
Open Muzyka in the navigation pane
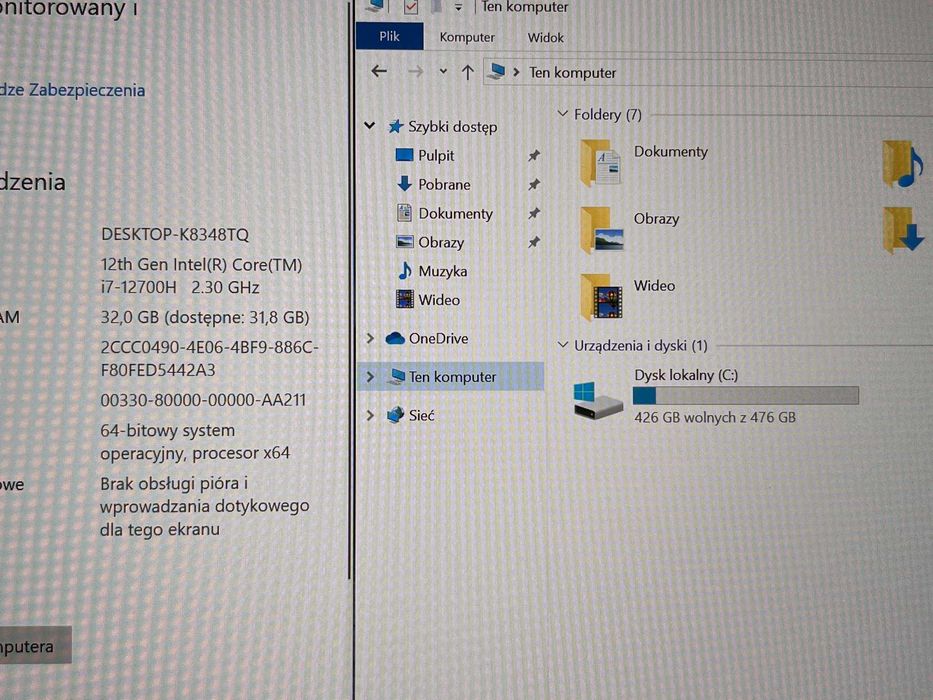(443, 271)
